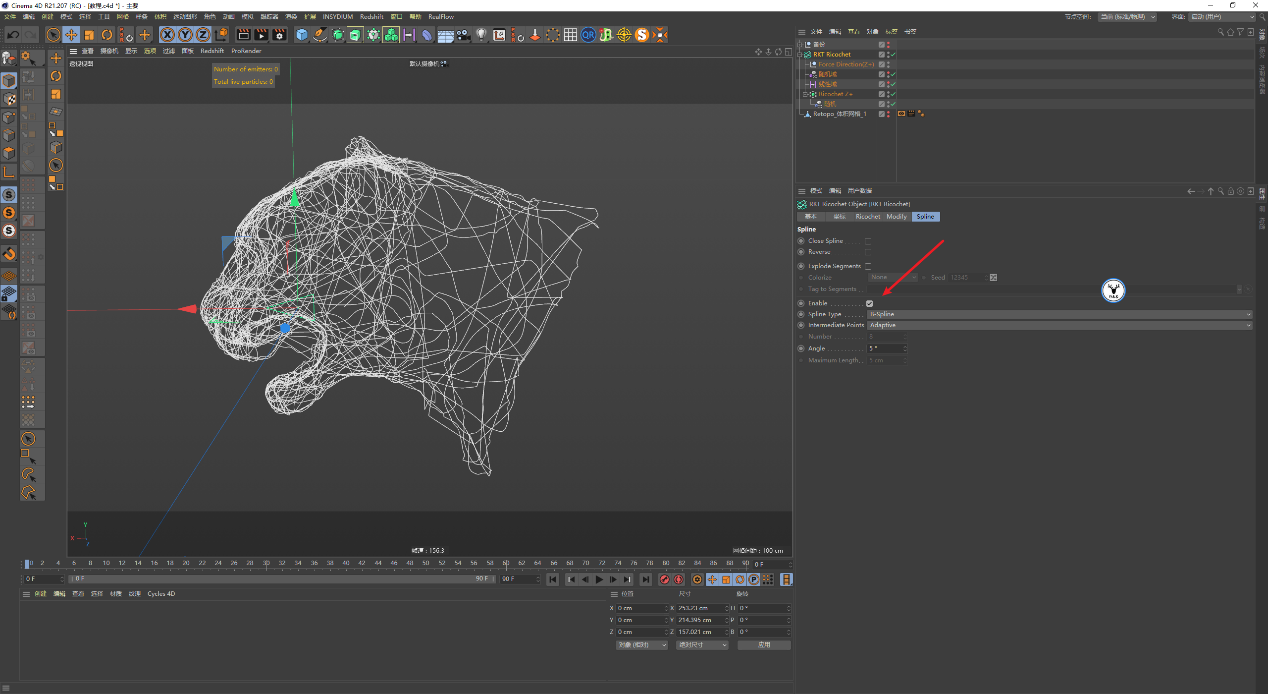Click the Camera object icon
This screenshot has height=694, width=1268.
464,35
